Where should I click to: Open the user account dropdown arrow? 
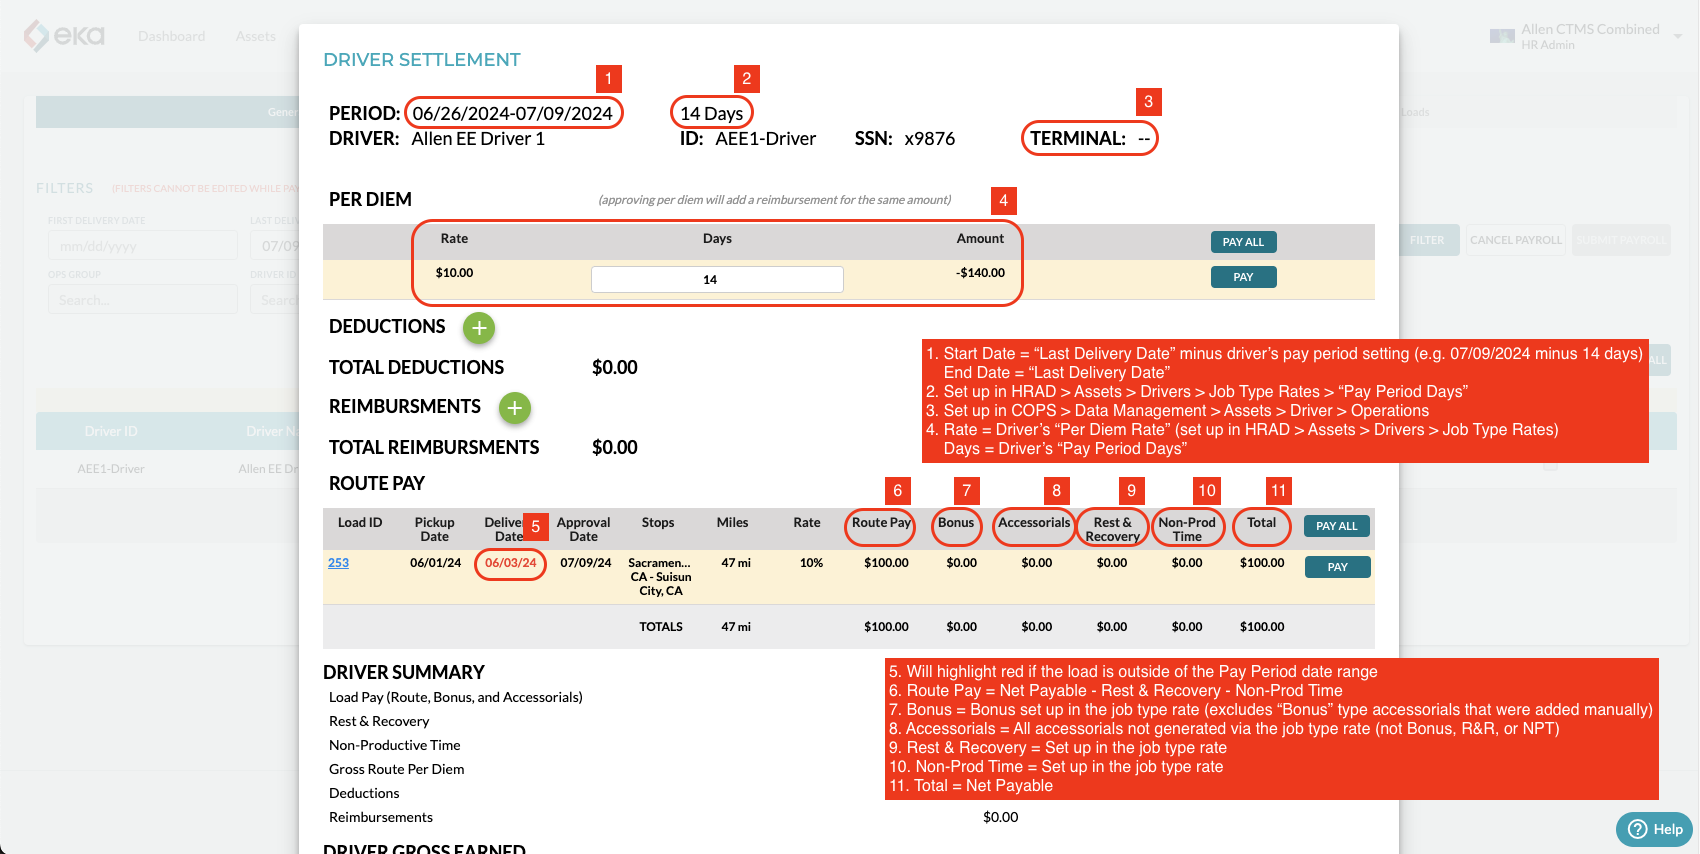click(1677, 36)
